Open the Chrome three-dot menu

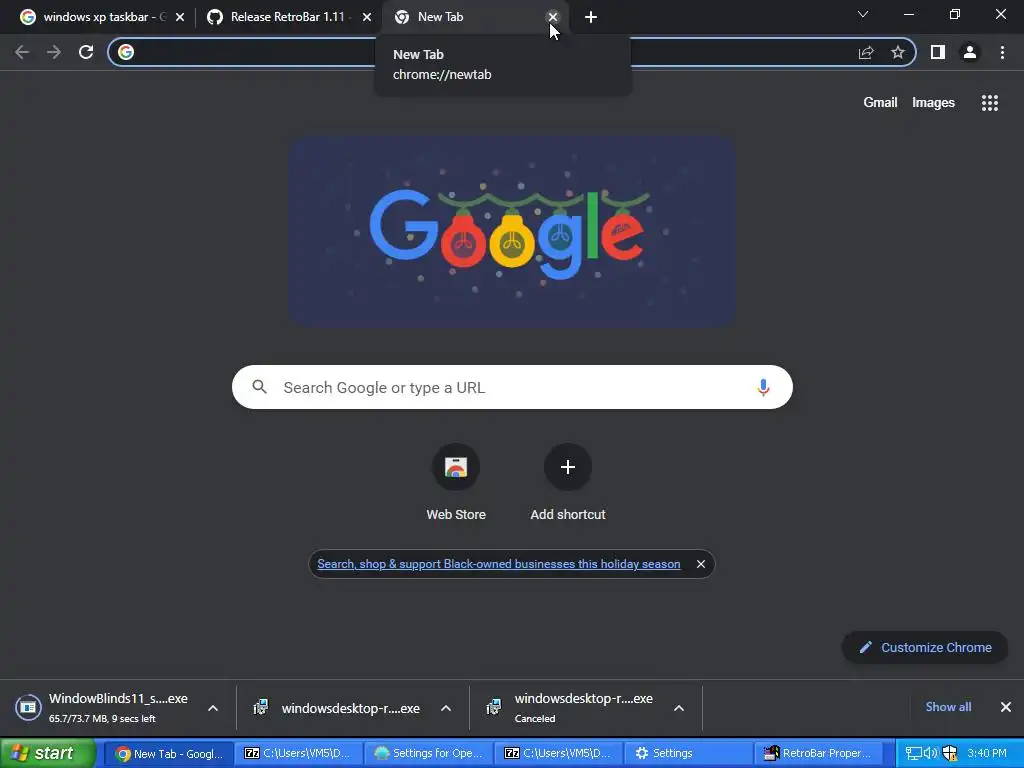pyautogui.click(x=1002, y=52)
